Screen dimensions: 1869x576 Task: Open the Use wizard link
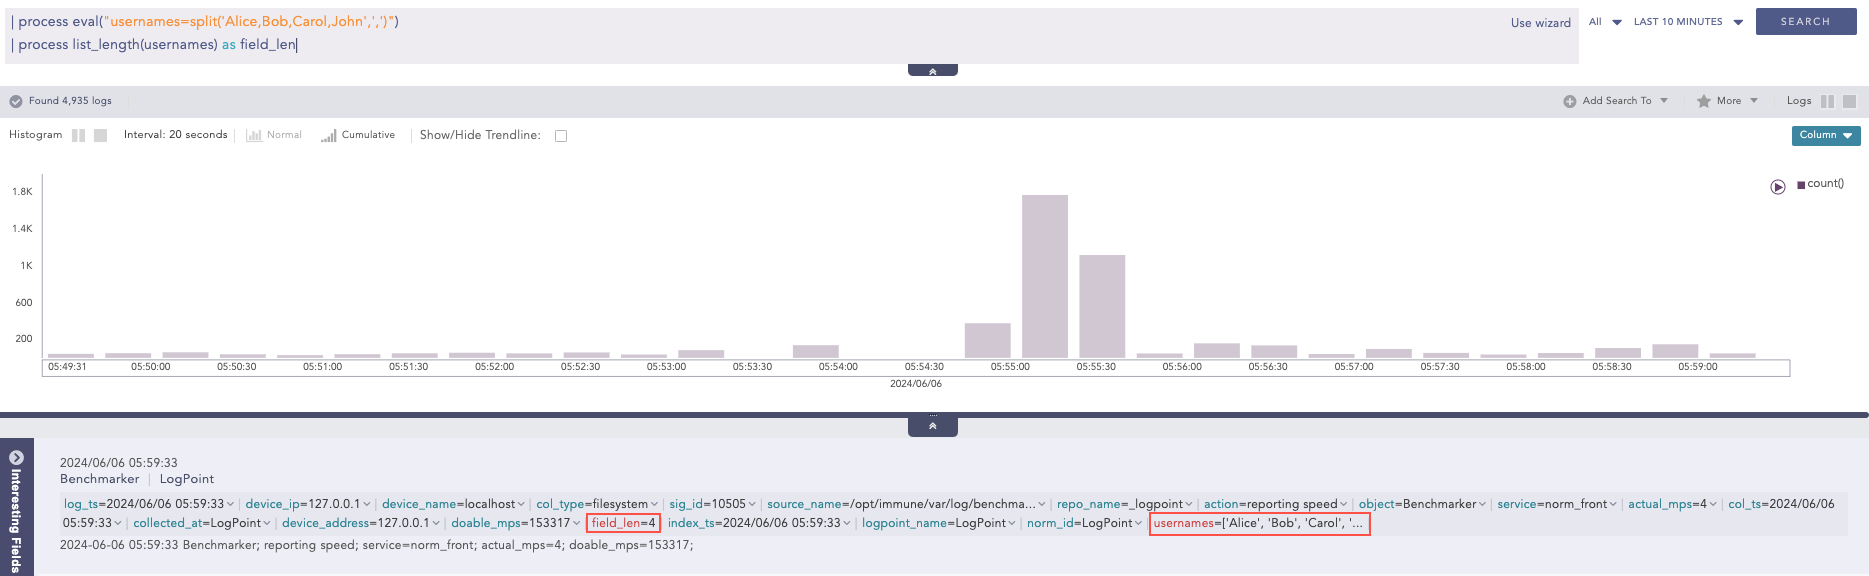1540,23
